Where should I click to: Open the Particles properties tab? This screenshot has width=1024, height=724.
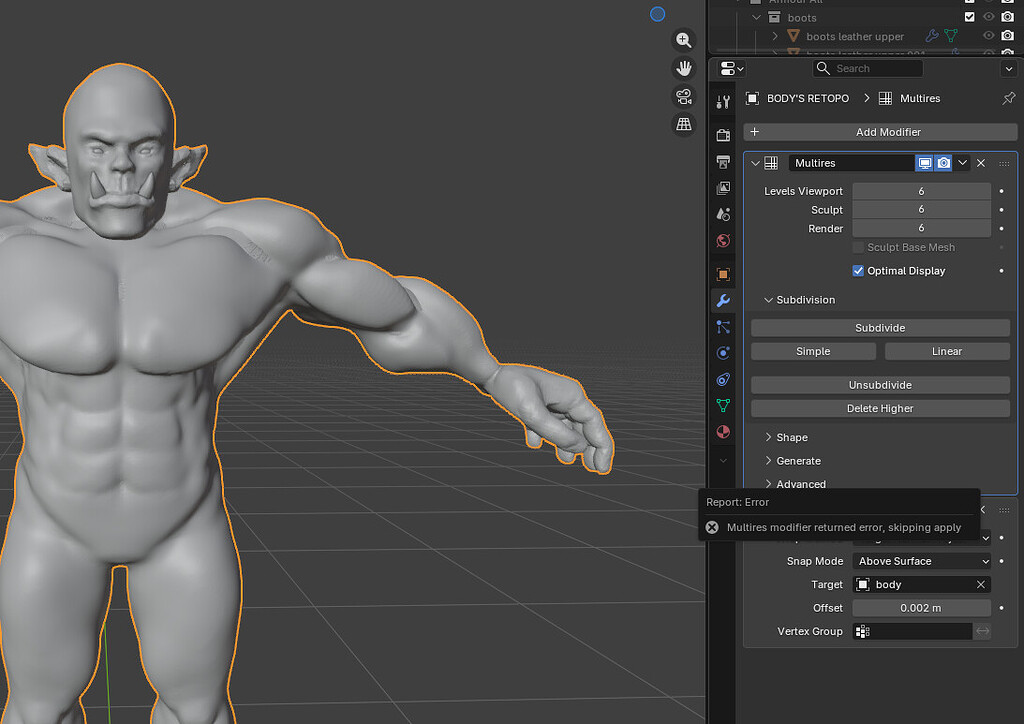(x=723, y=326)
